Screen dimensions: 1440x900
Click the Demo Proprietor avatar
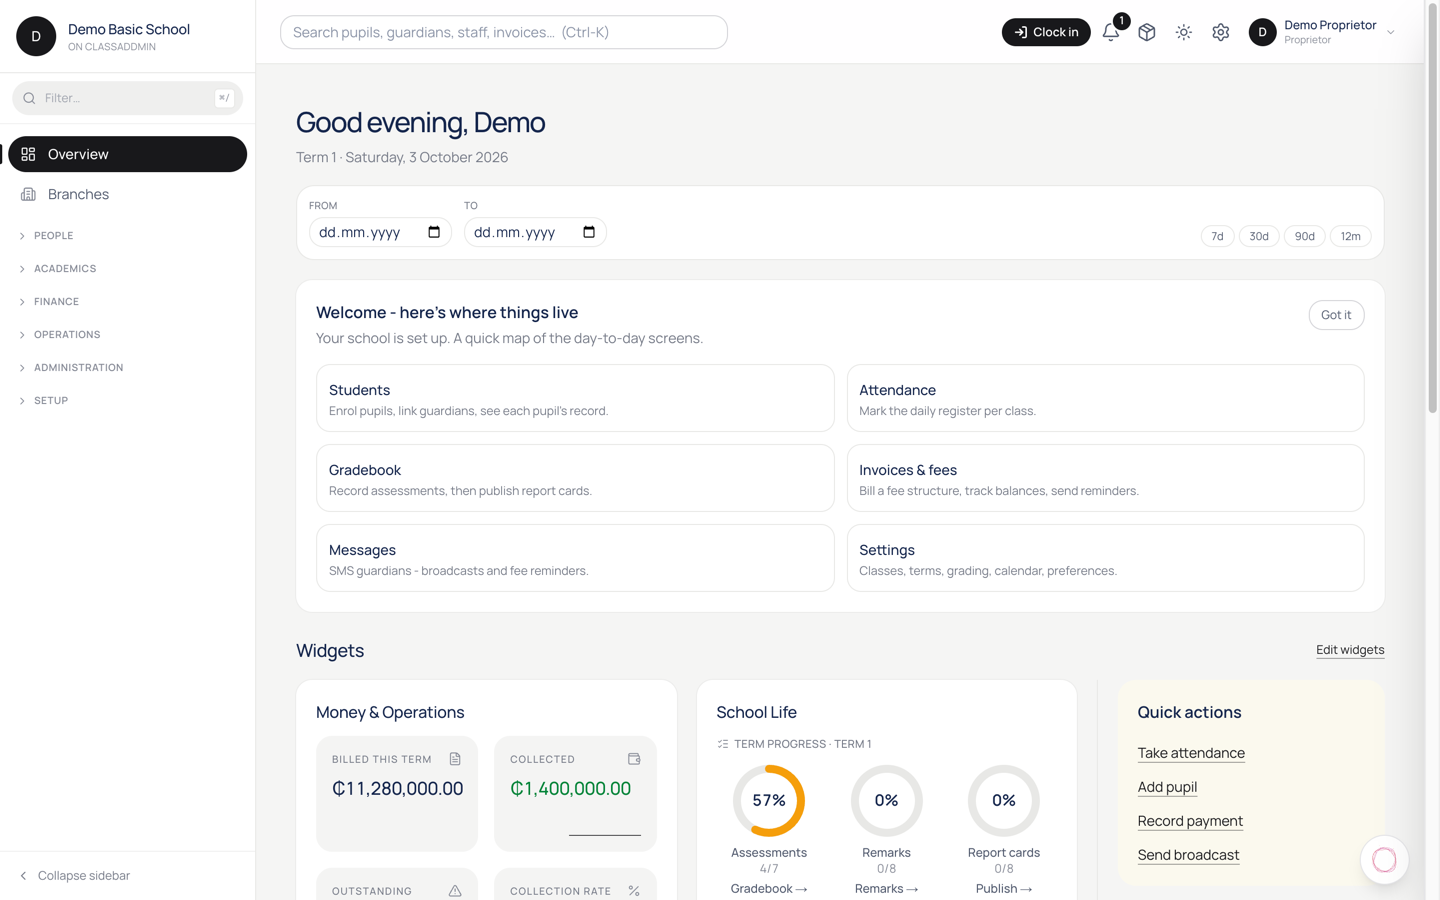pyautogui.click(x=1263, y=32)
